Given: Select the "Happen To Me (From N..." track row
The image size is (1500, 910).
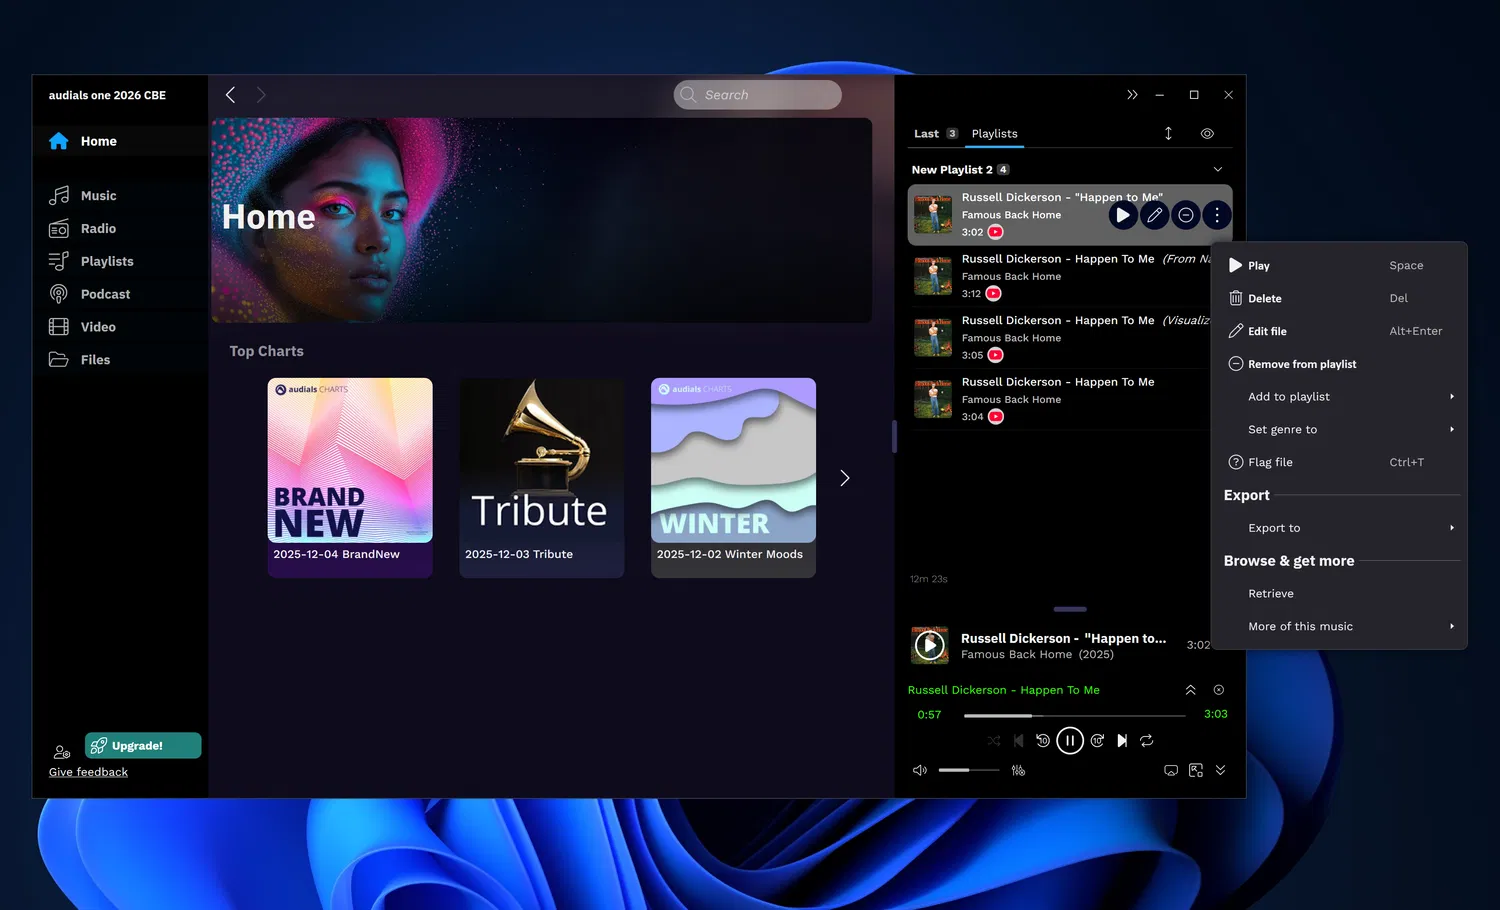Looking at the screenshot, I should pos(1060,276).
